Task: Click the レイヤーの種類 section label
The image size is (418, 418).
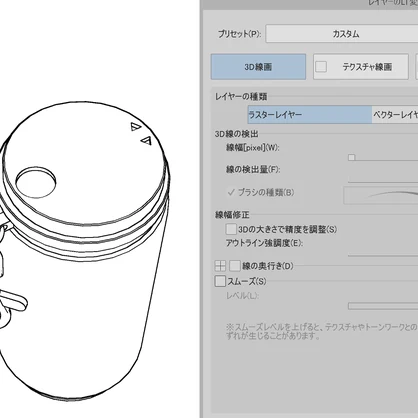Action: (x=241, y=97)
